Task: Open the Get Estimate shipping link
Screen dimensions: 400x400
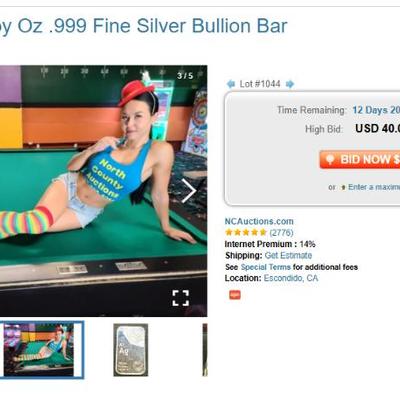Action: point(288,256)
